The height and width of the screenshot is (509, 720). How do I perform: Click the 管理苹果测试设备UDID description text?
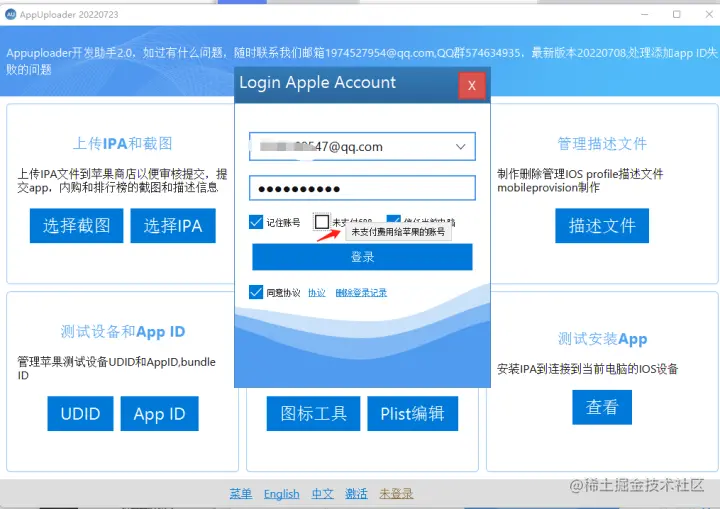coord(117,368)
